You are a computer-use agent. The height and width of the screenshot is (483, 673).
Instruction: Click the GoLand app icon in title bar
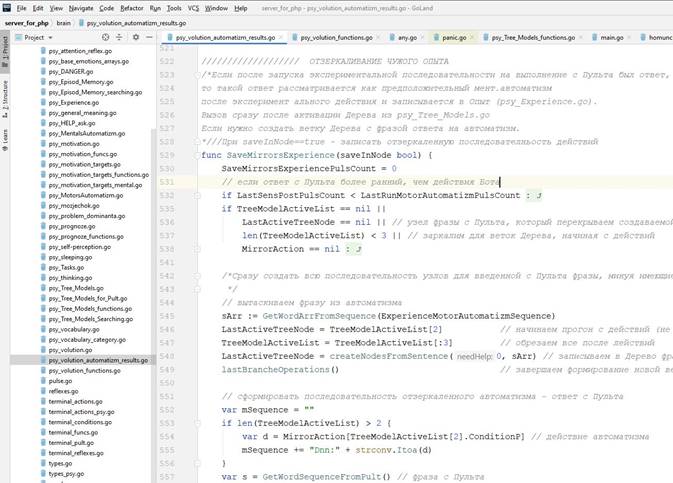point(7,7)
